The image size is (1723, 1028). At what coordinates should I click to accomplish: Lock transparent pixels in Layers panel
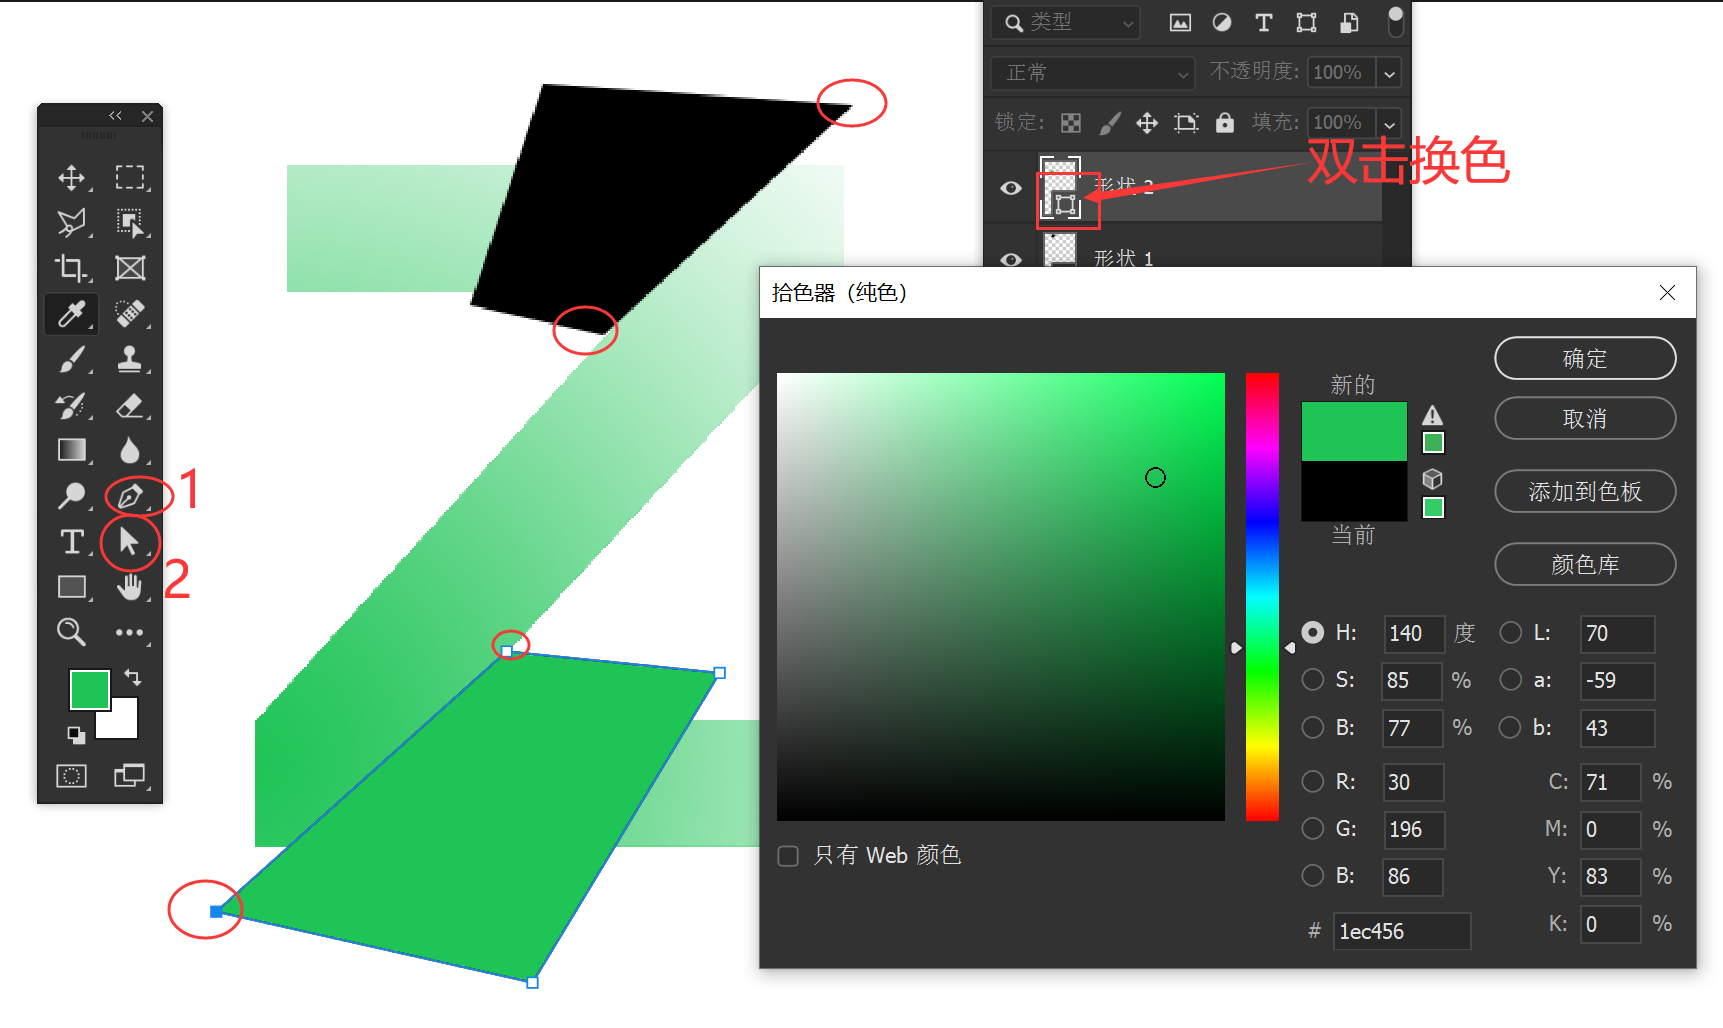point(1071,123)
